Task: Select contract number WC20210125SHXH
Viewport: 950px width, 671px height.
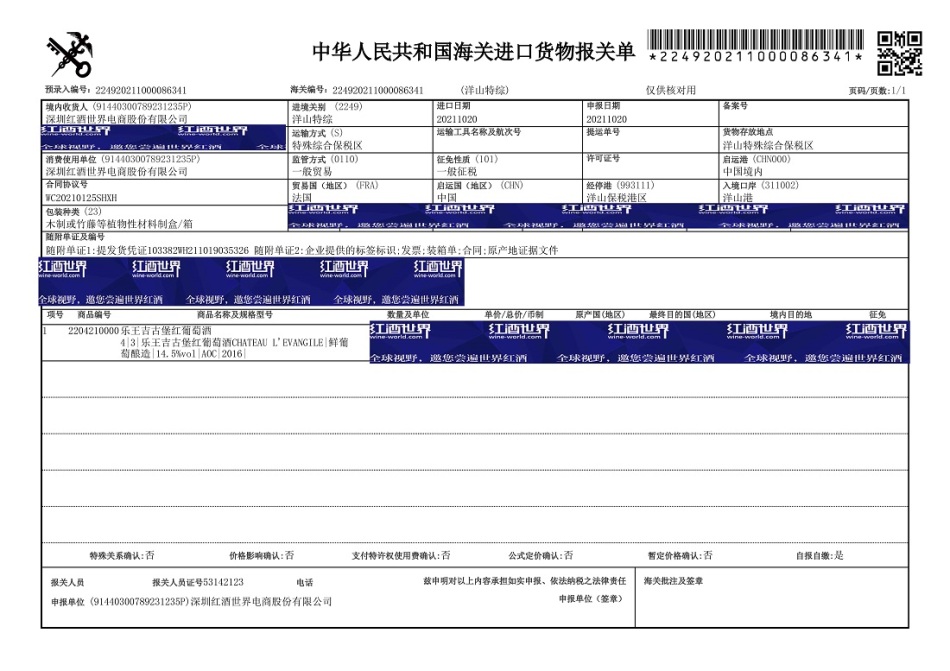Action: 82,198
